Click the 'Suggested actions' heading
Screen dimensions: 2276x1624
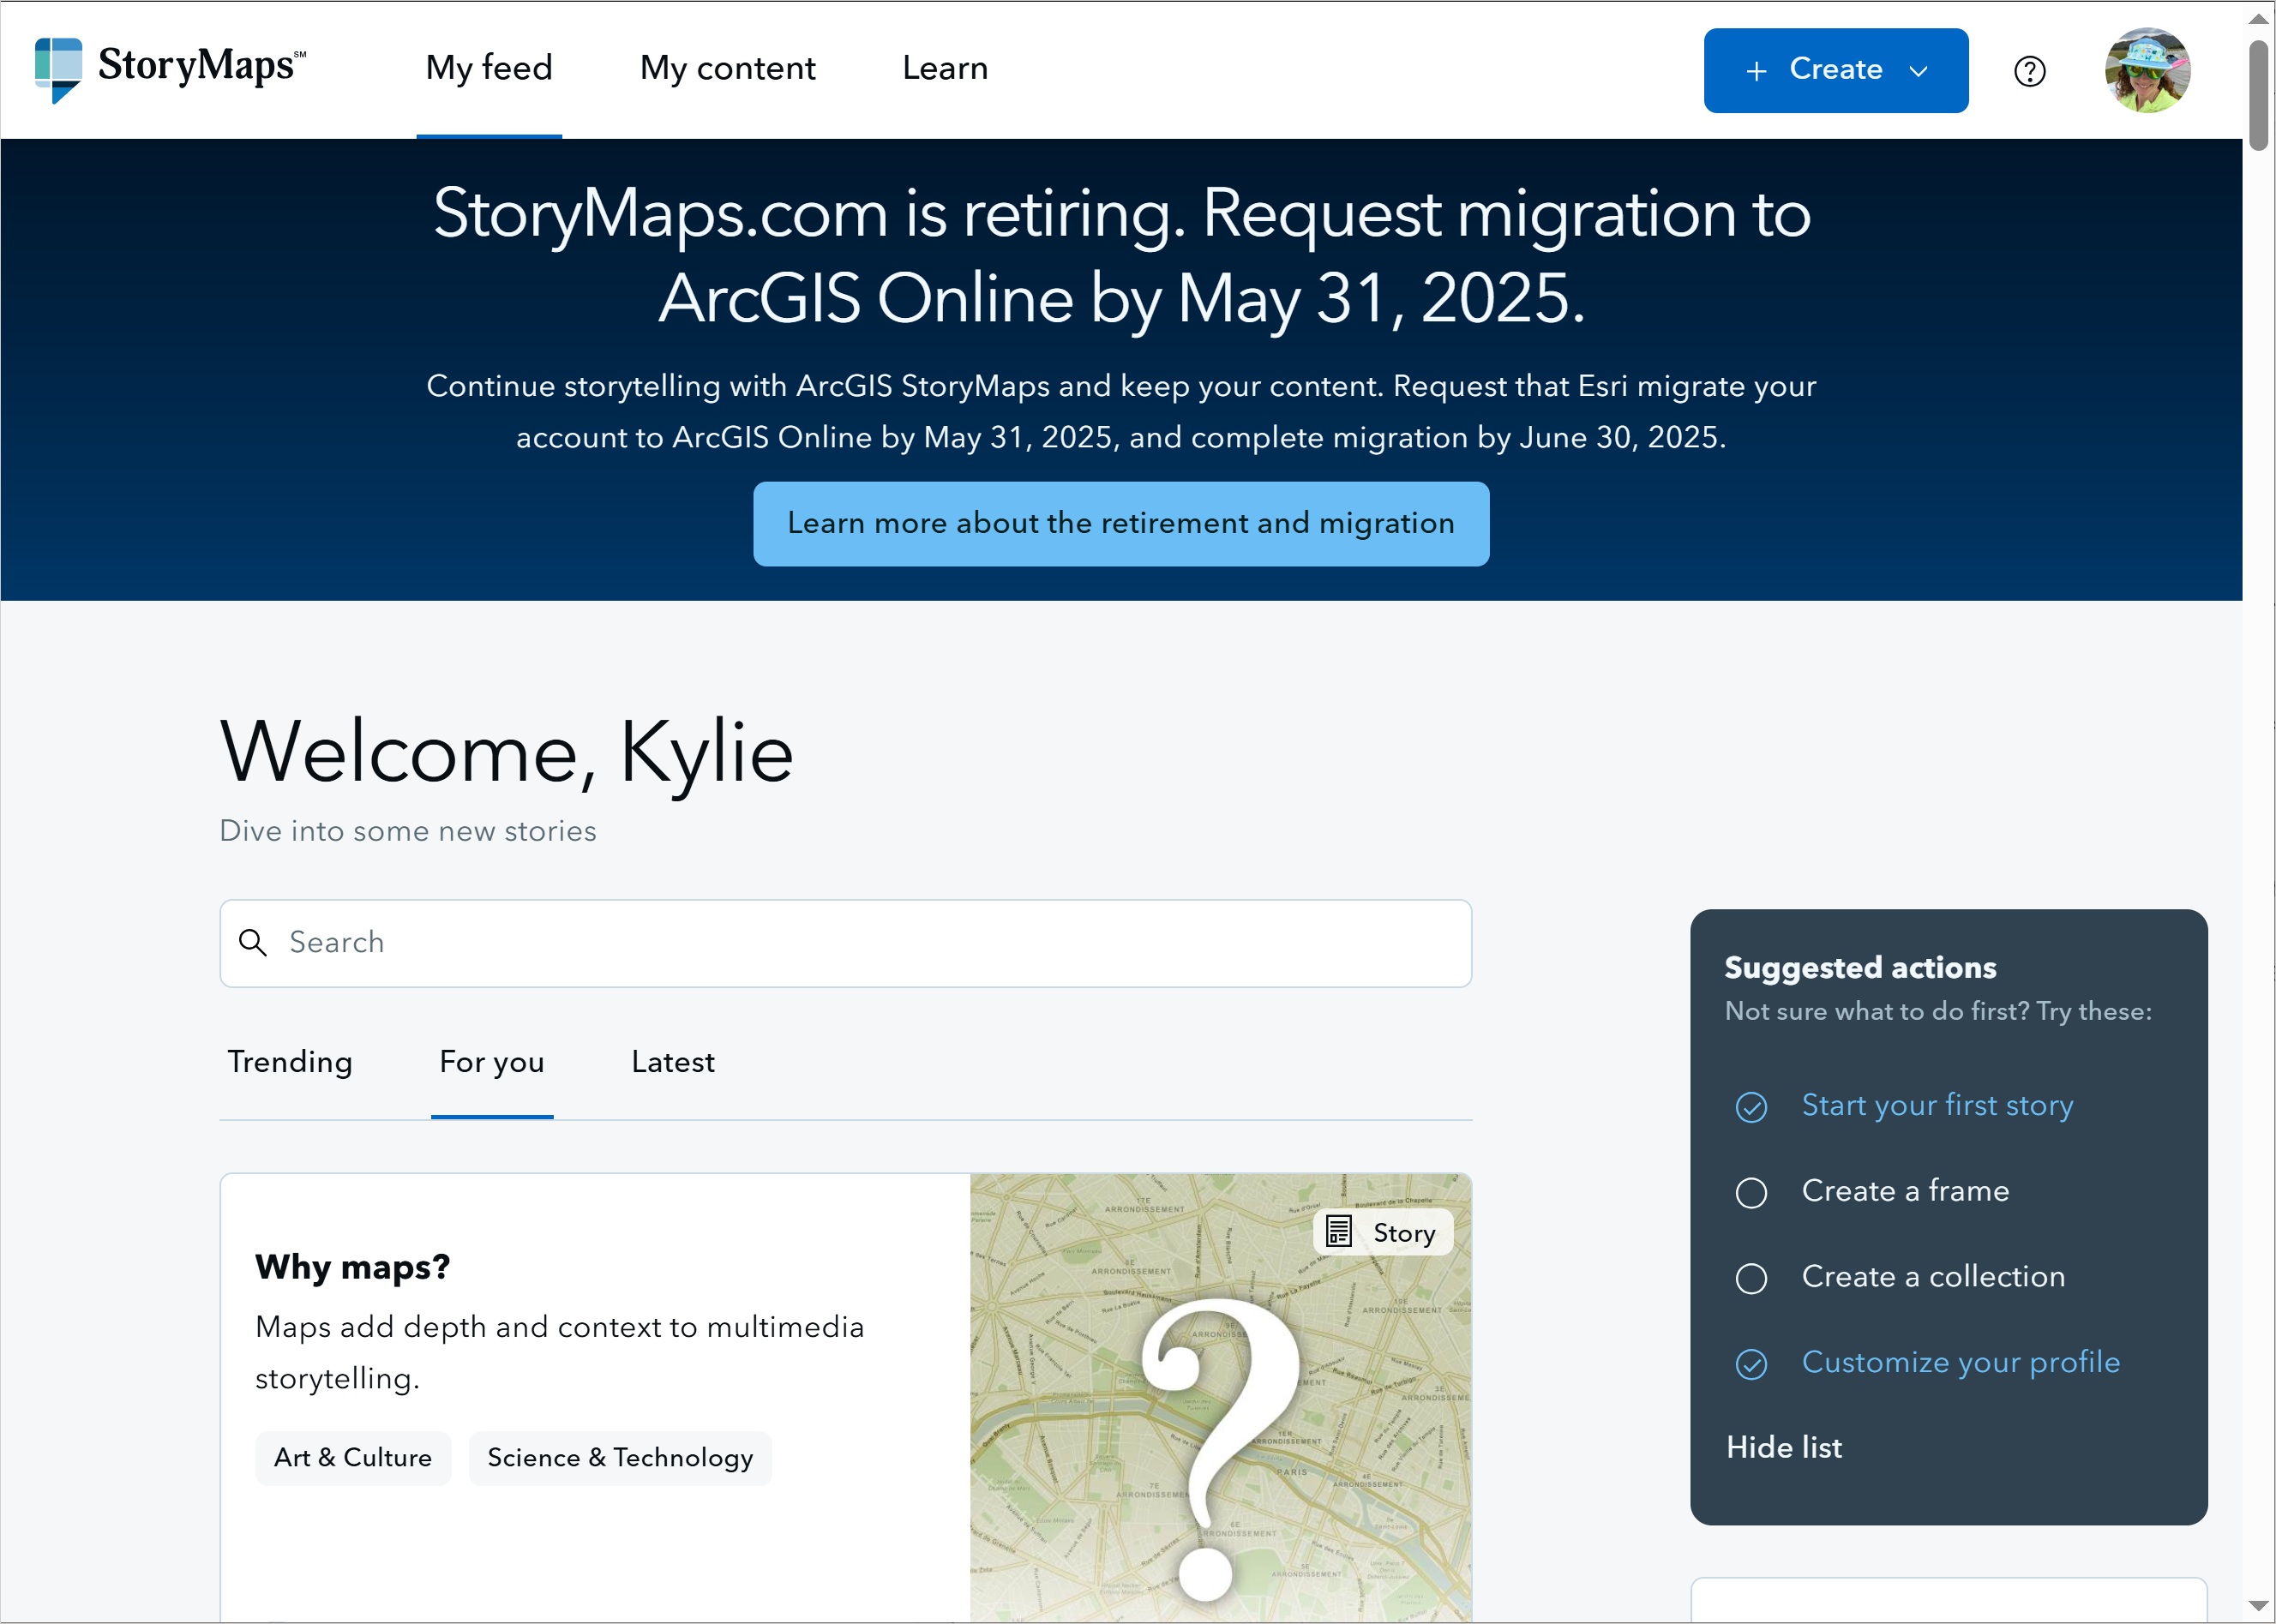(1860, 967)
